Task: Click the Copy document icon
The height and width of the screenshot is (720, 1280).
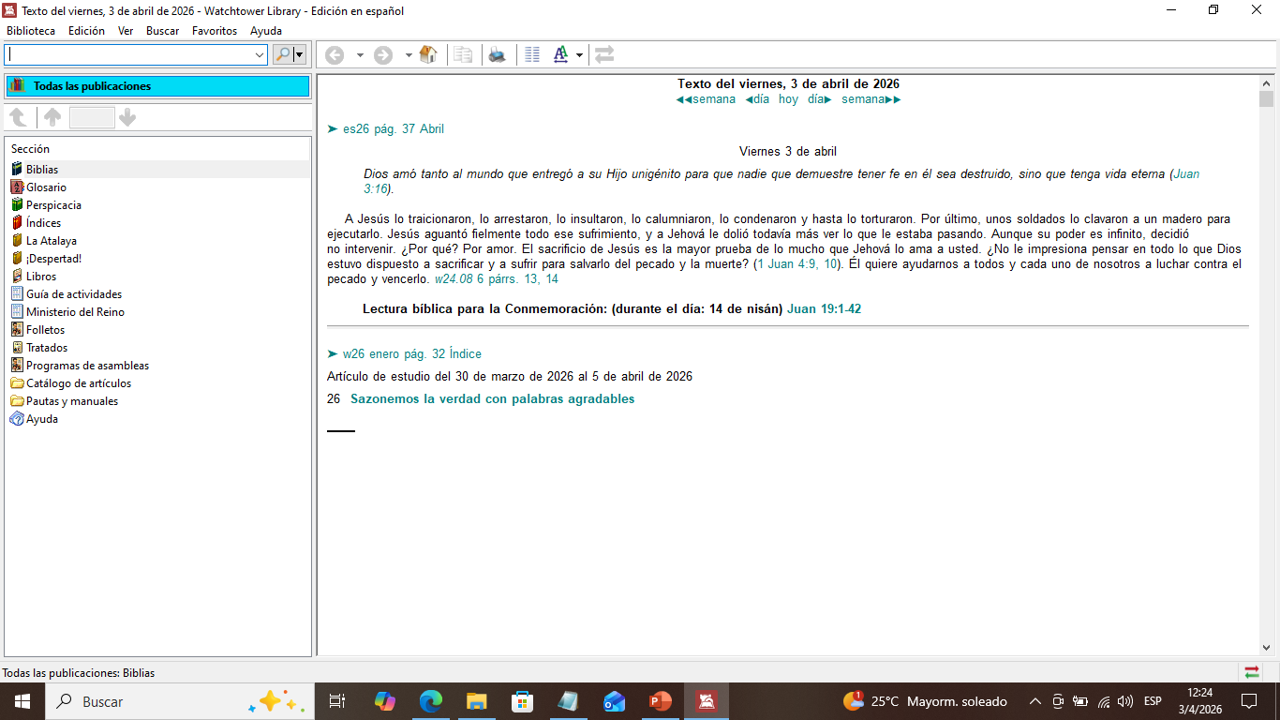Action: coord(463,55)
